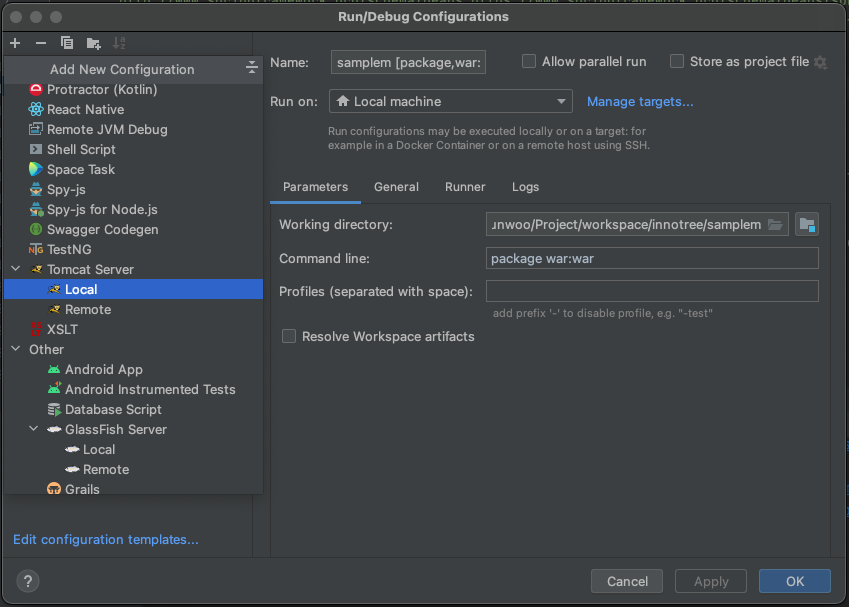Select Remote under Tomcat Server
This screenshot has height=607, width=849.
[x=133, y=309]
